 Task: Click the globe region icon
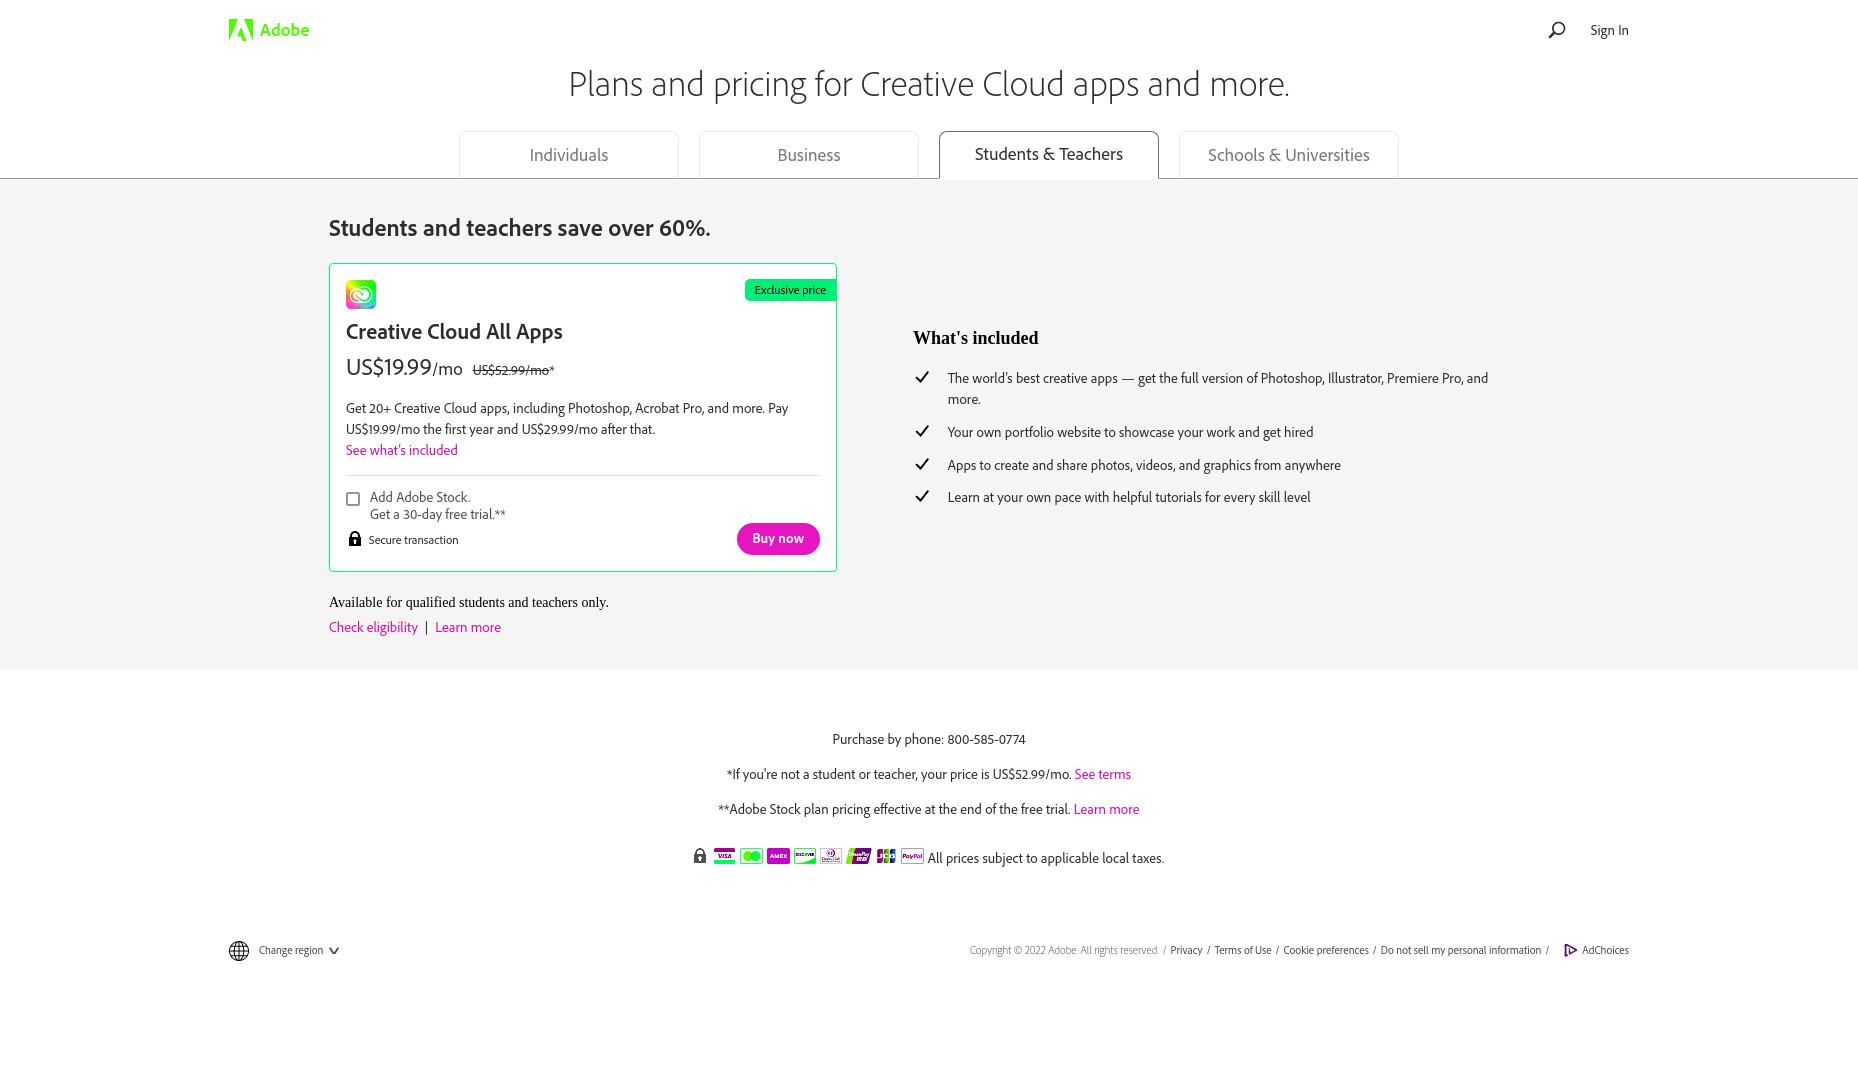click(239, 951)
